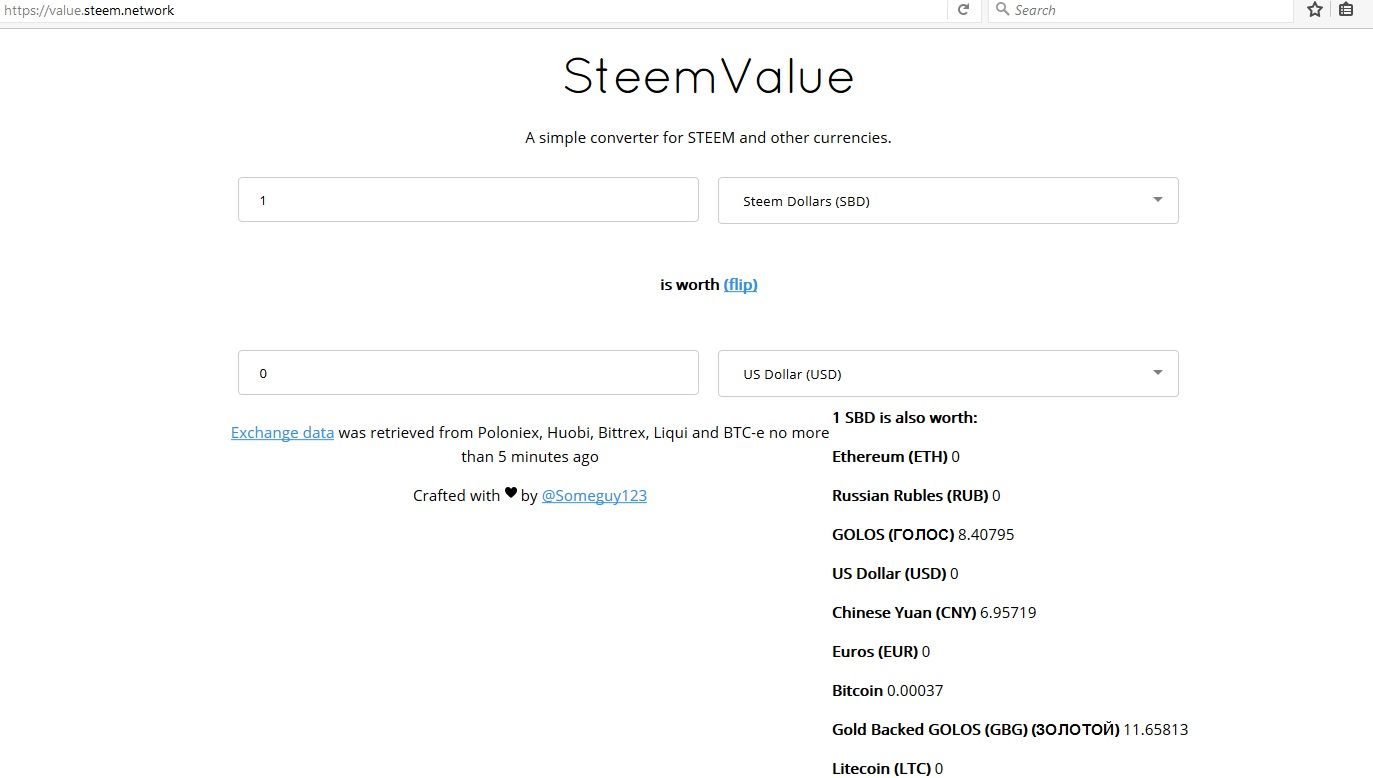Click the Ethereum (ETH) 0 row
Viewport: 1373px width, 778px height.
[896, 457]
